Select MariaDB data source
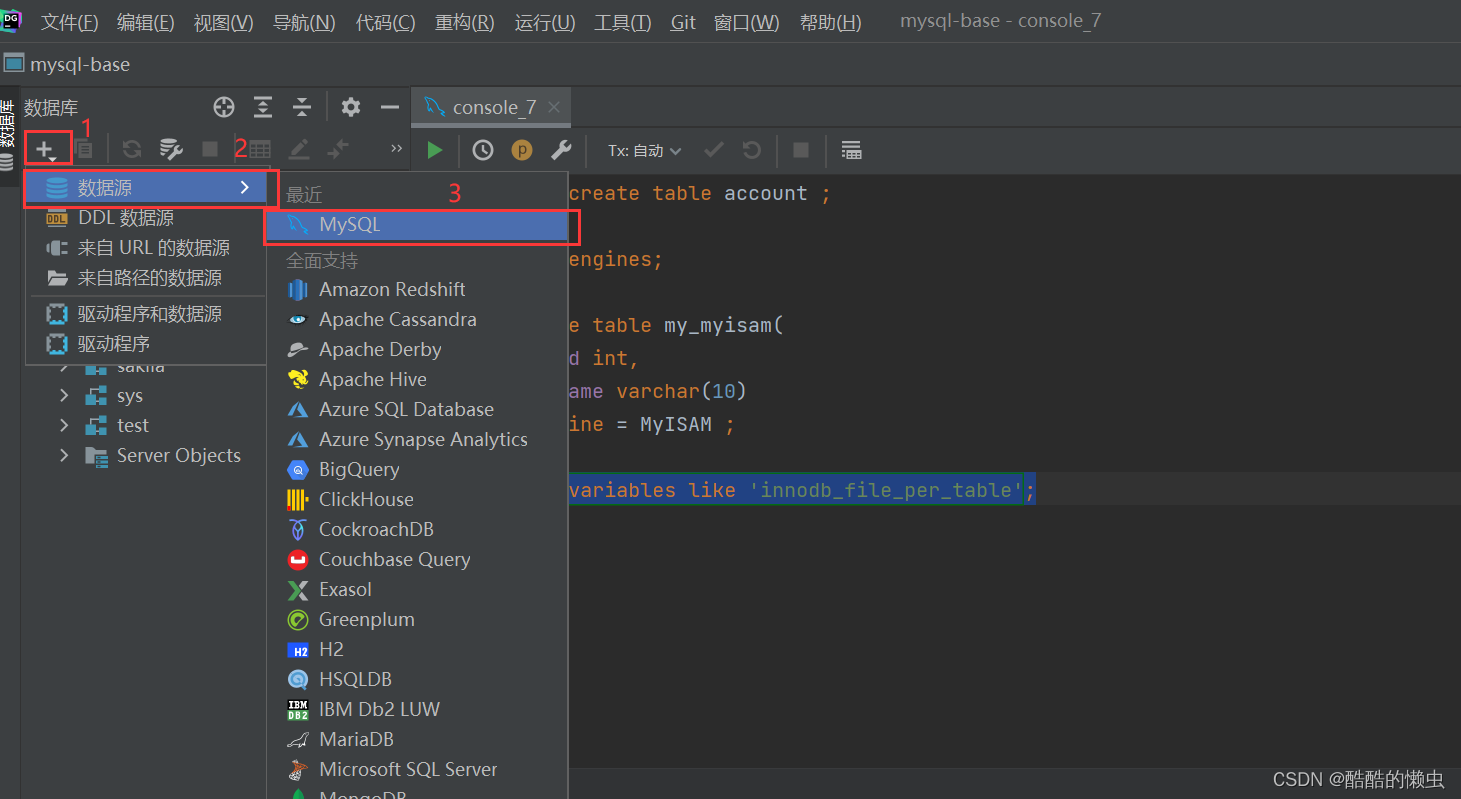This screenshot has width=1461, height=799. [417, 739]
